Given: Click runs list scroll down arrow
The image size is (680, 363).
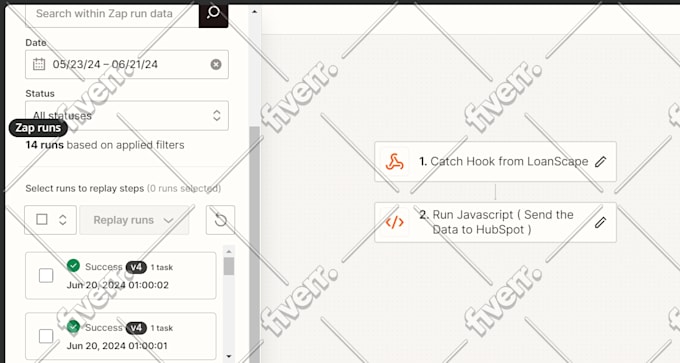Looking at the screenshot, I should (229, 356).
